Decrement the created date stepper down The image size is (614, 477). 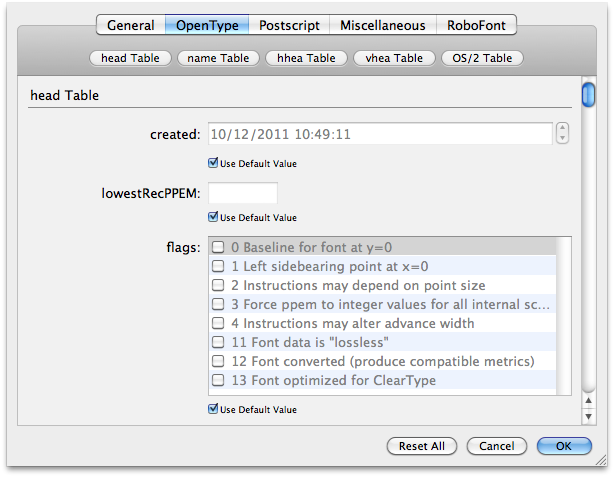(x=562, y=138)
